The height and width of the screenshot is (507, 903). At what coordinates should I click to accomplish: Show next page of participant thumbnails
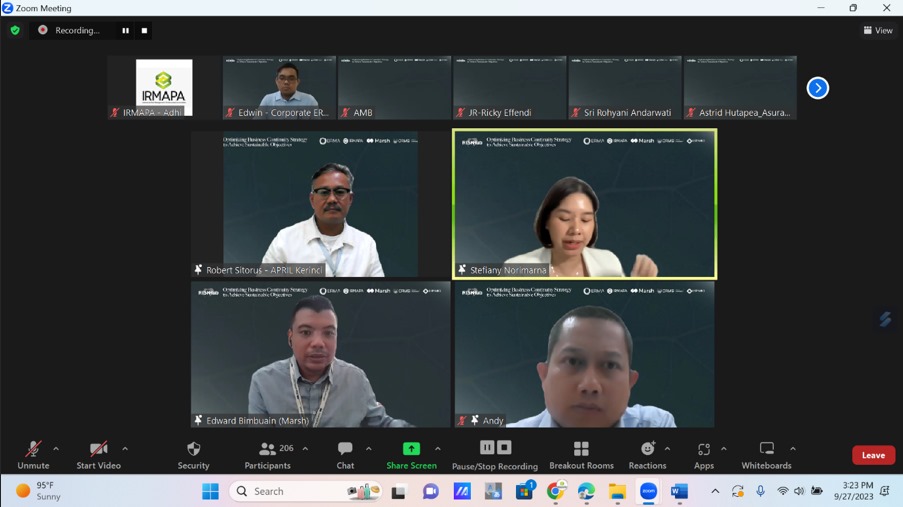click(818, 88)
